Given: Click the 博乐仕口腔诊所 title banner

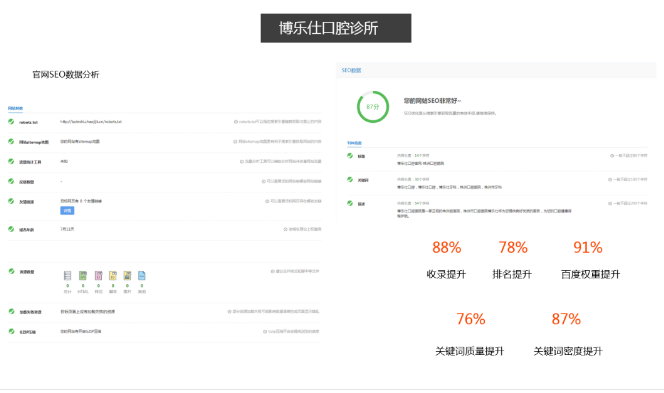Looking at the screenshot, I should 336,28.
